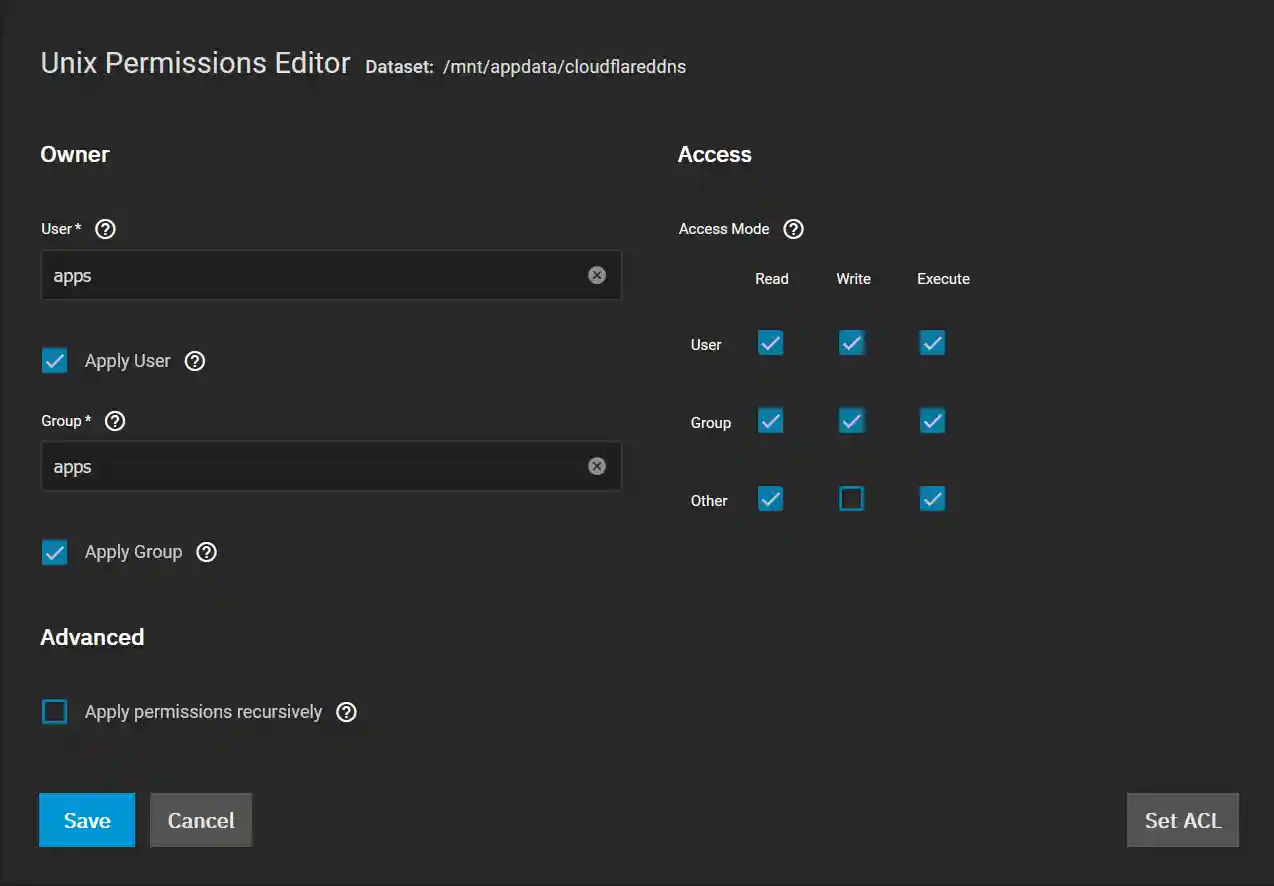Open help for recursive permissions option
Image resolution: width=1274 pixels, height=886 pixels.
[x=346, y=711]
